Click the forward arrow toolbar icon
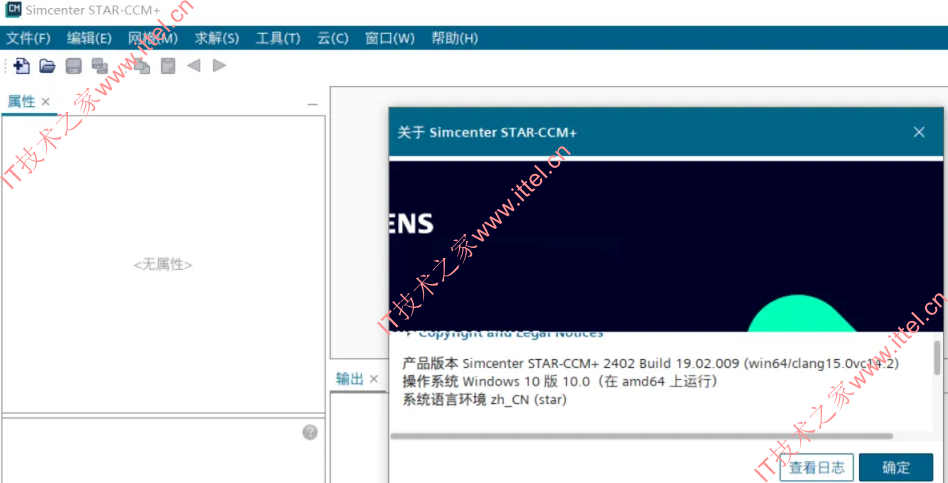The width and height of the screenshot is (948, 483). point(219,65)
